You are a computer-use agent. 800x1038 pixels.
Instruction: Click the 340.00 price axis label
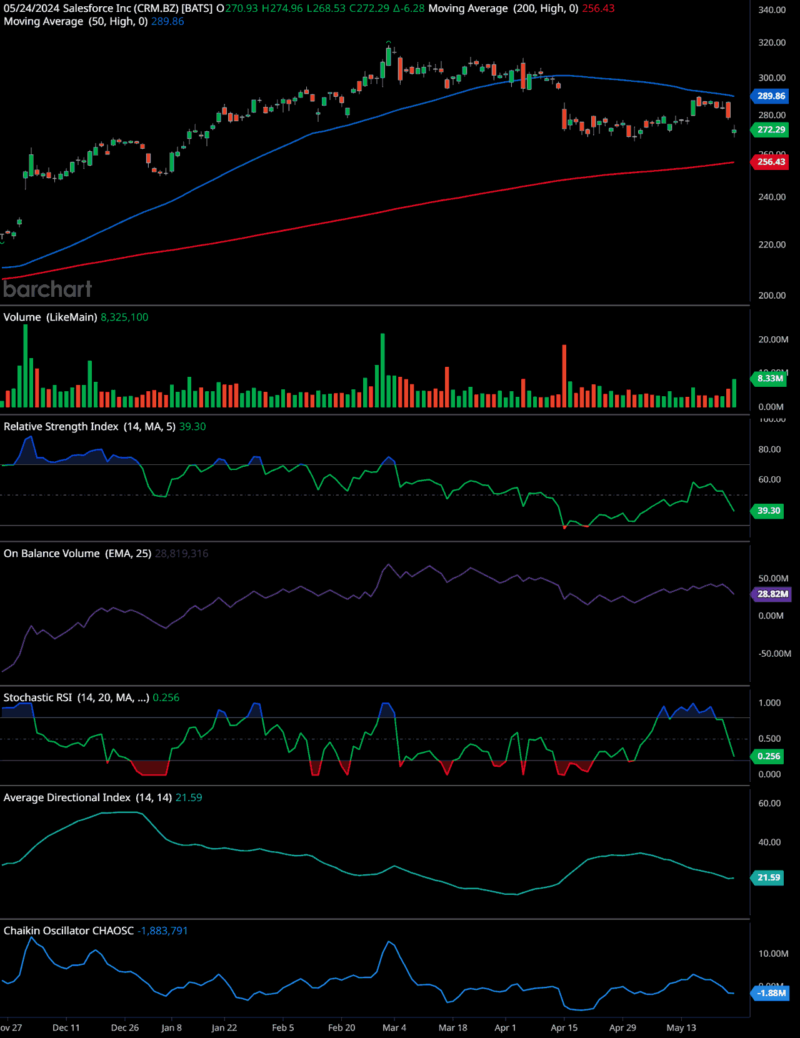point(772,10)
